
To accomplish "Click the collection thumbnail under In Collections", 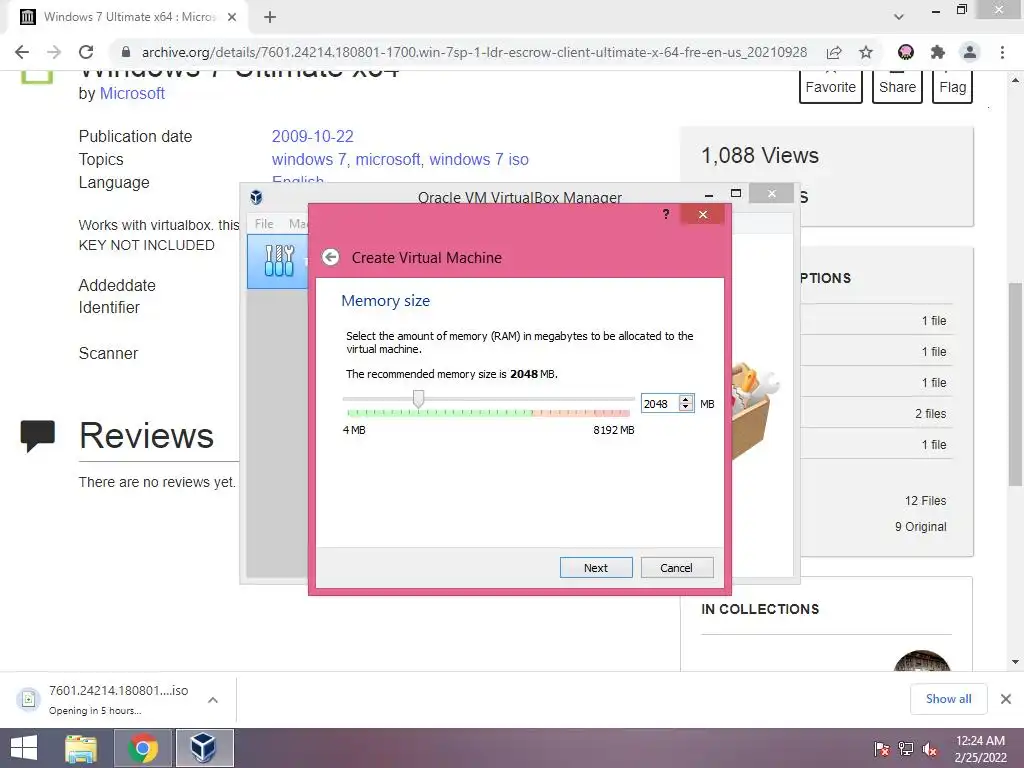I will [922, 661].
